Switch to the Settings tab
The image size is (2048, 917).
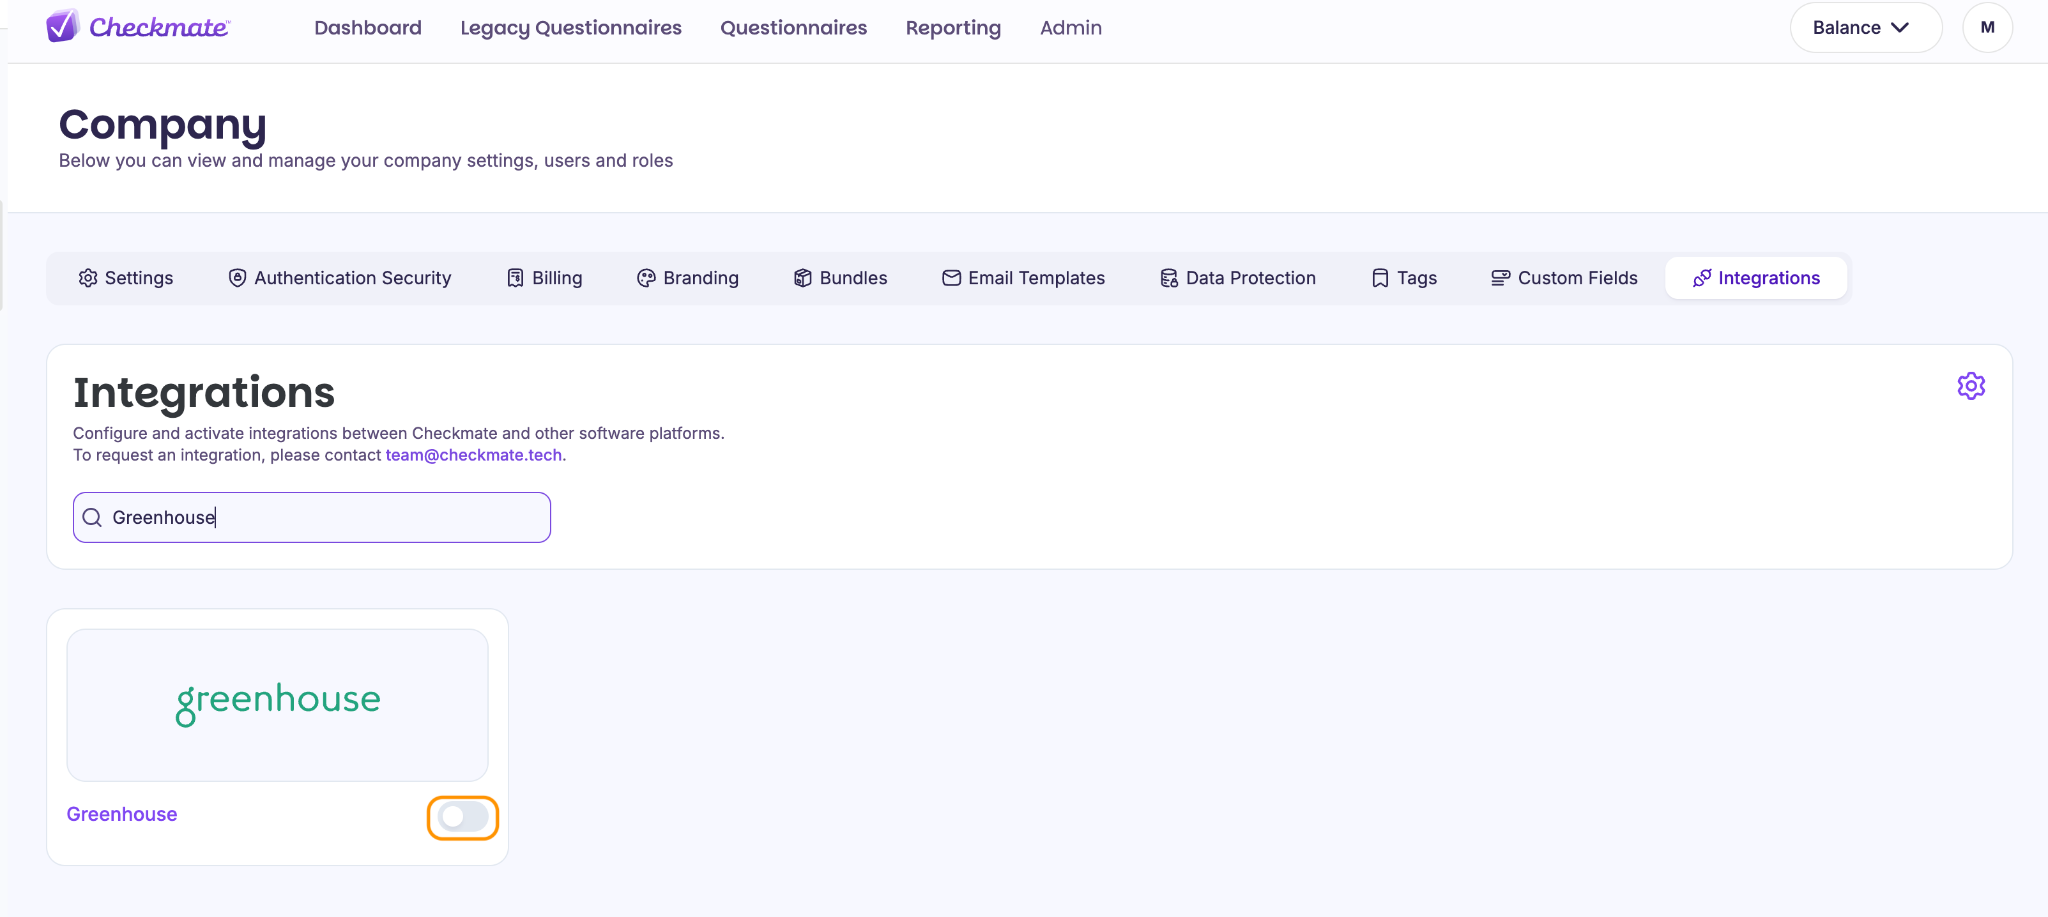point(126,278)
